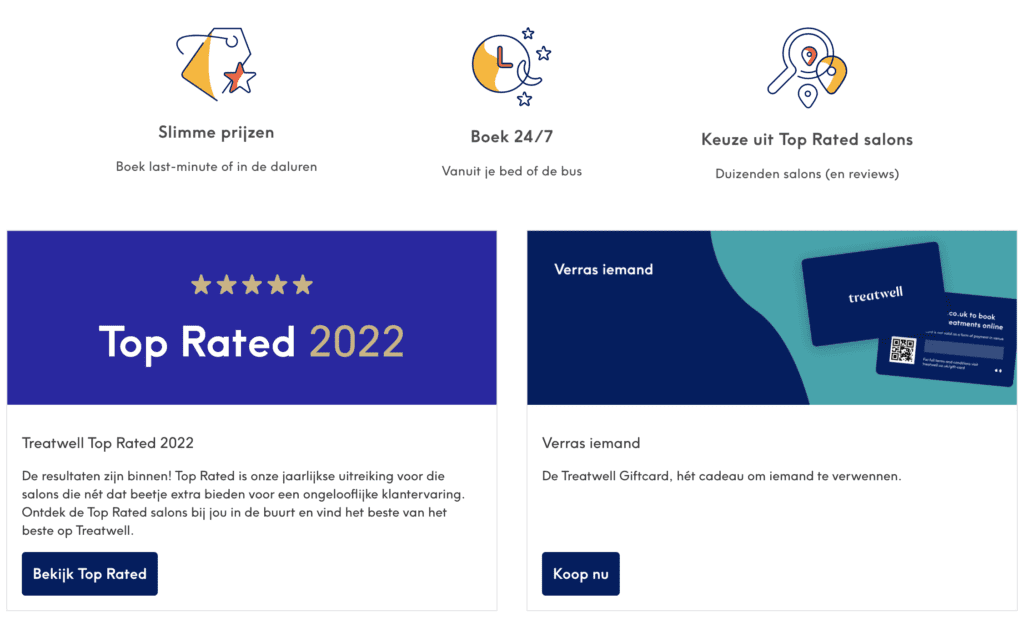1024x617 pixels.
Task: Click the magnifier location pin icon
Action: pos(806,66)
